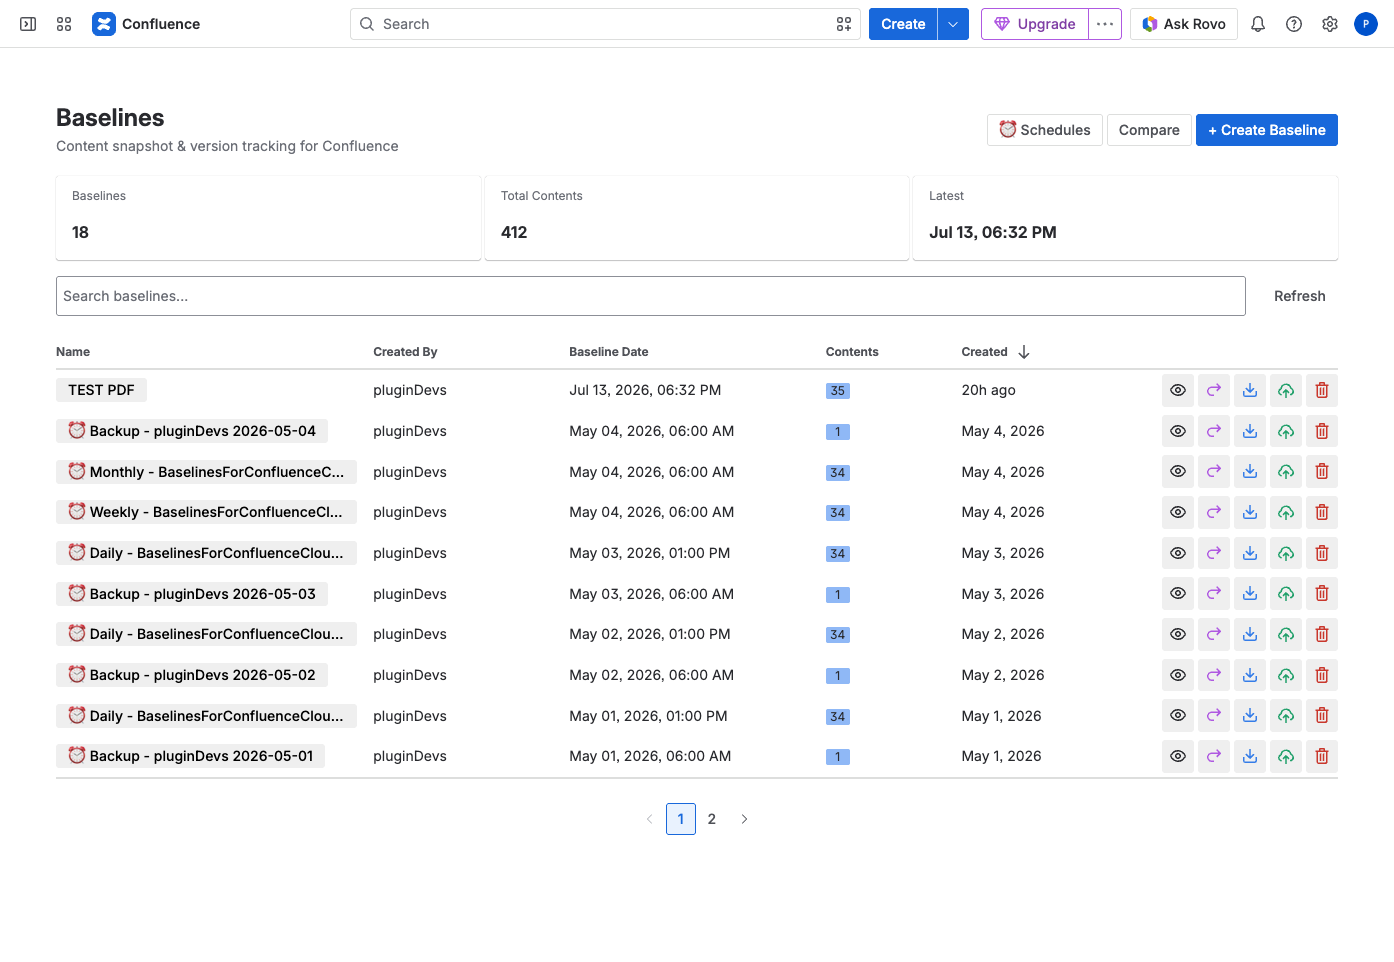Image resolution: width=1394 pixels, height=962 pixels.
Task: Open notifications bell
Action: pyautogui.click(x=1258, y=24)
